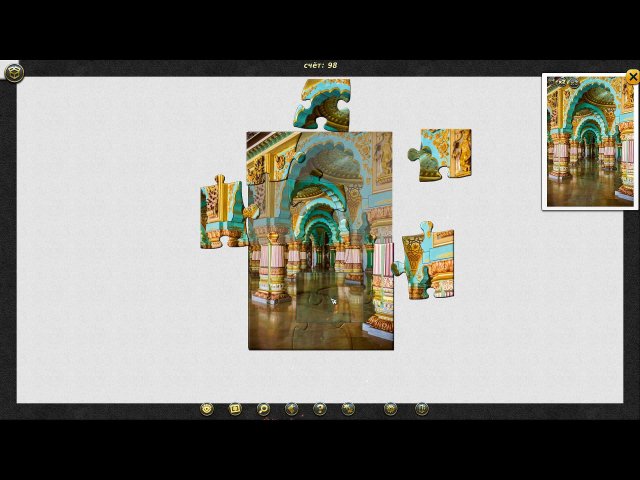Click the toolbar icon right of magnifier
This screenshot has width=640, height=480.
pos(292,409)
